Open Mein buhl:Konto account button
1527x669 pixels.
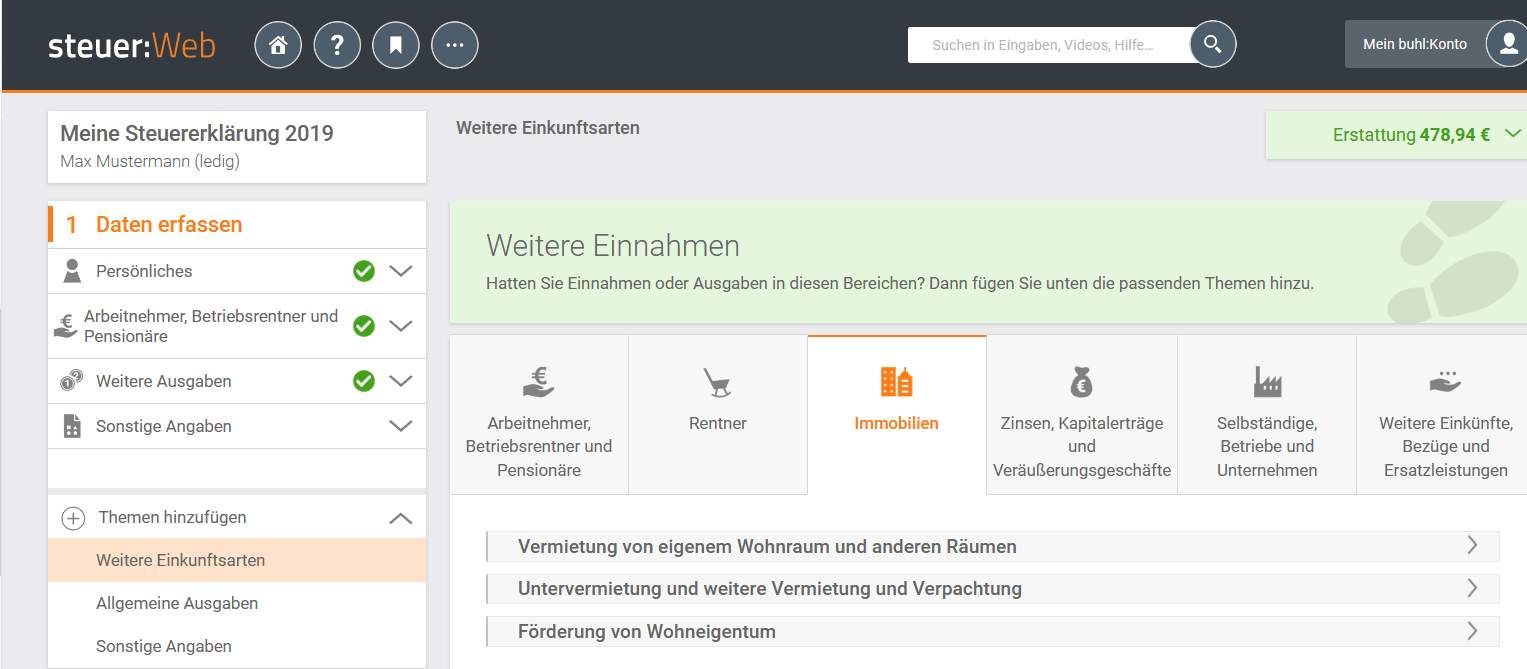(x=1414, y=44)
